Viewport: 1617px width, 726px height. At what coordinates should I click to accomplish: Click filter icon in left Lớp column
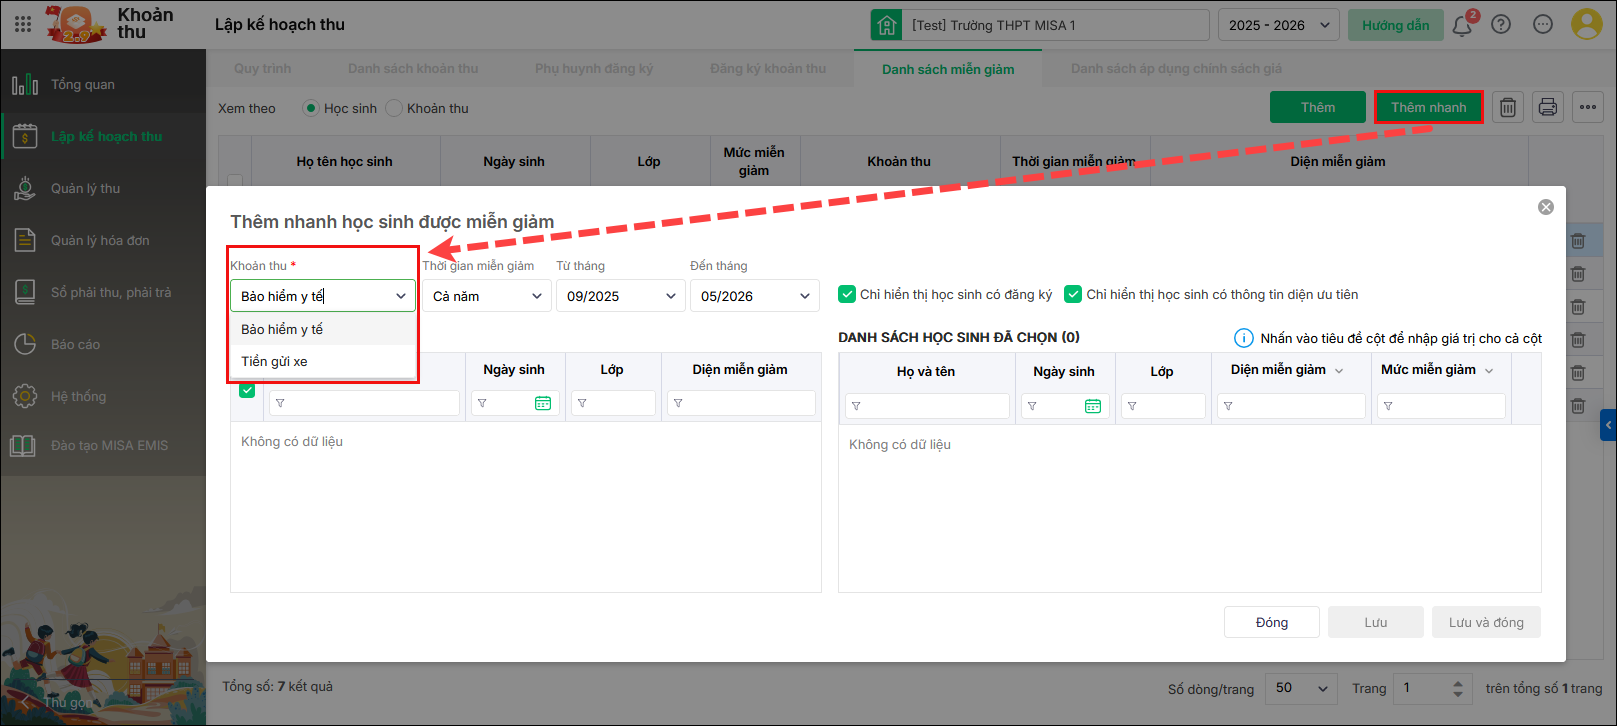pyautogui.click(x=582, y=403)
